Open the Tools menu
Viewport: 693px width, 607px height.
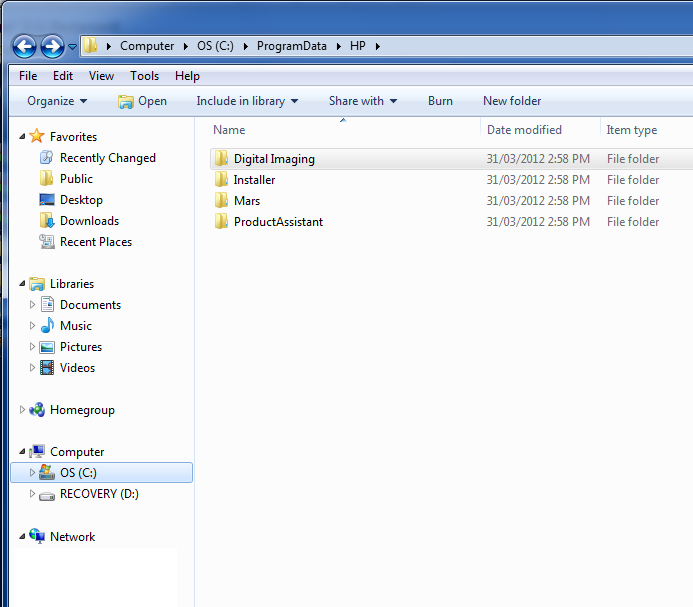click(x=144, y=76)
